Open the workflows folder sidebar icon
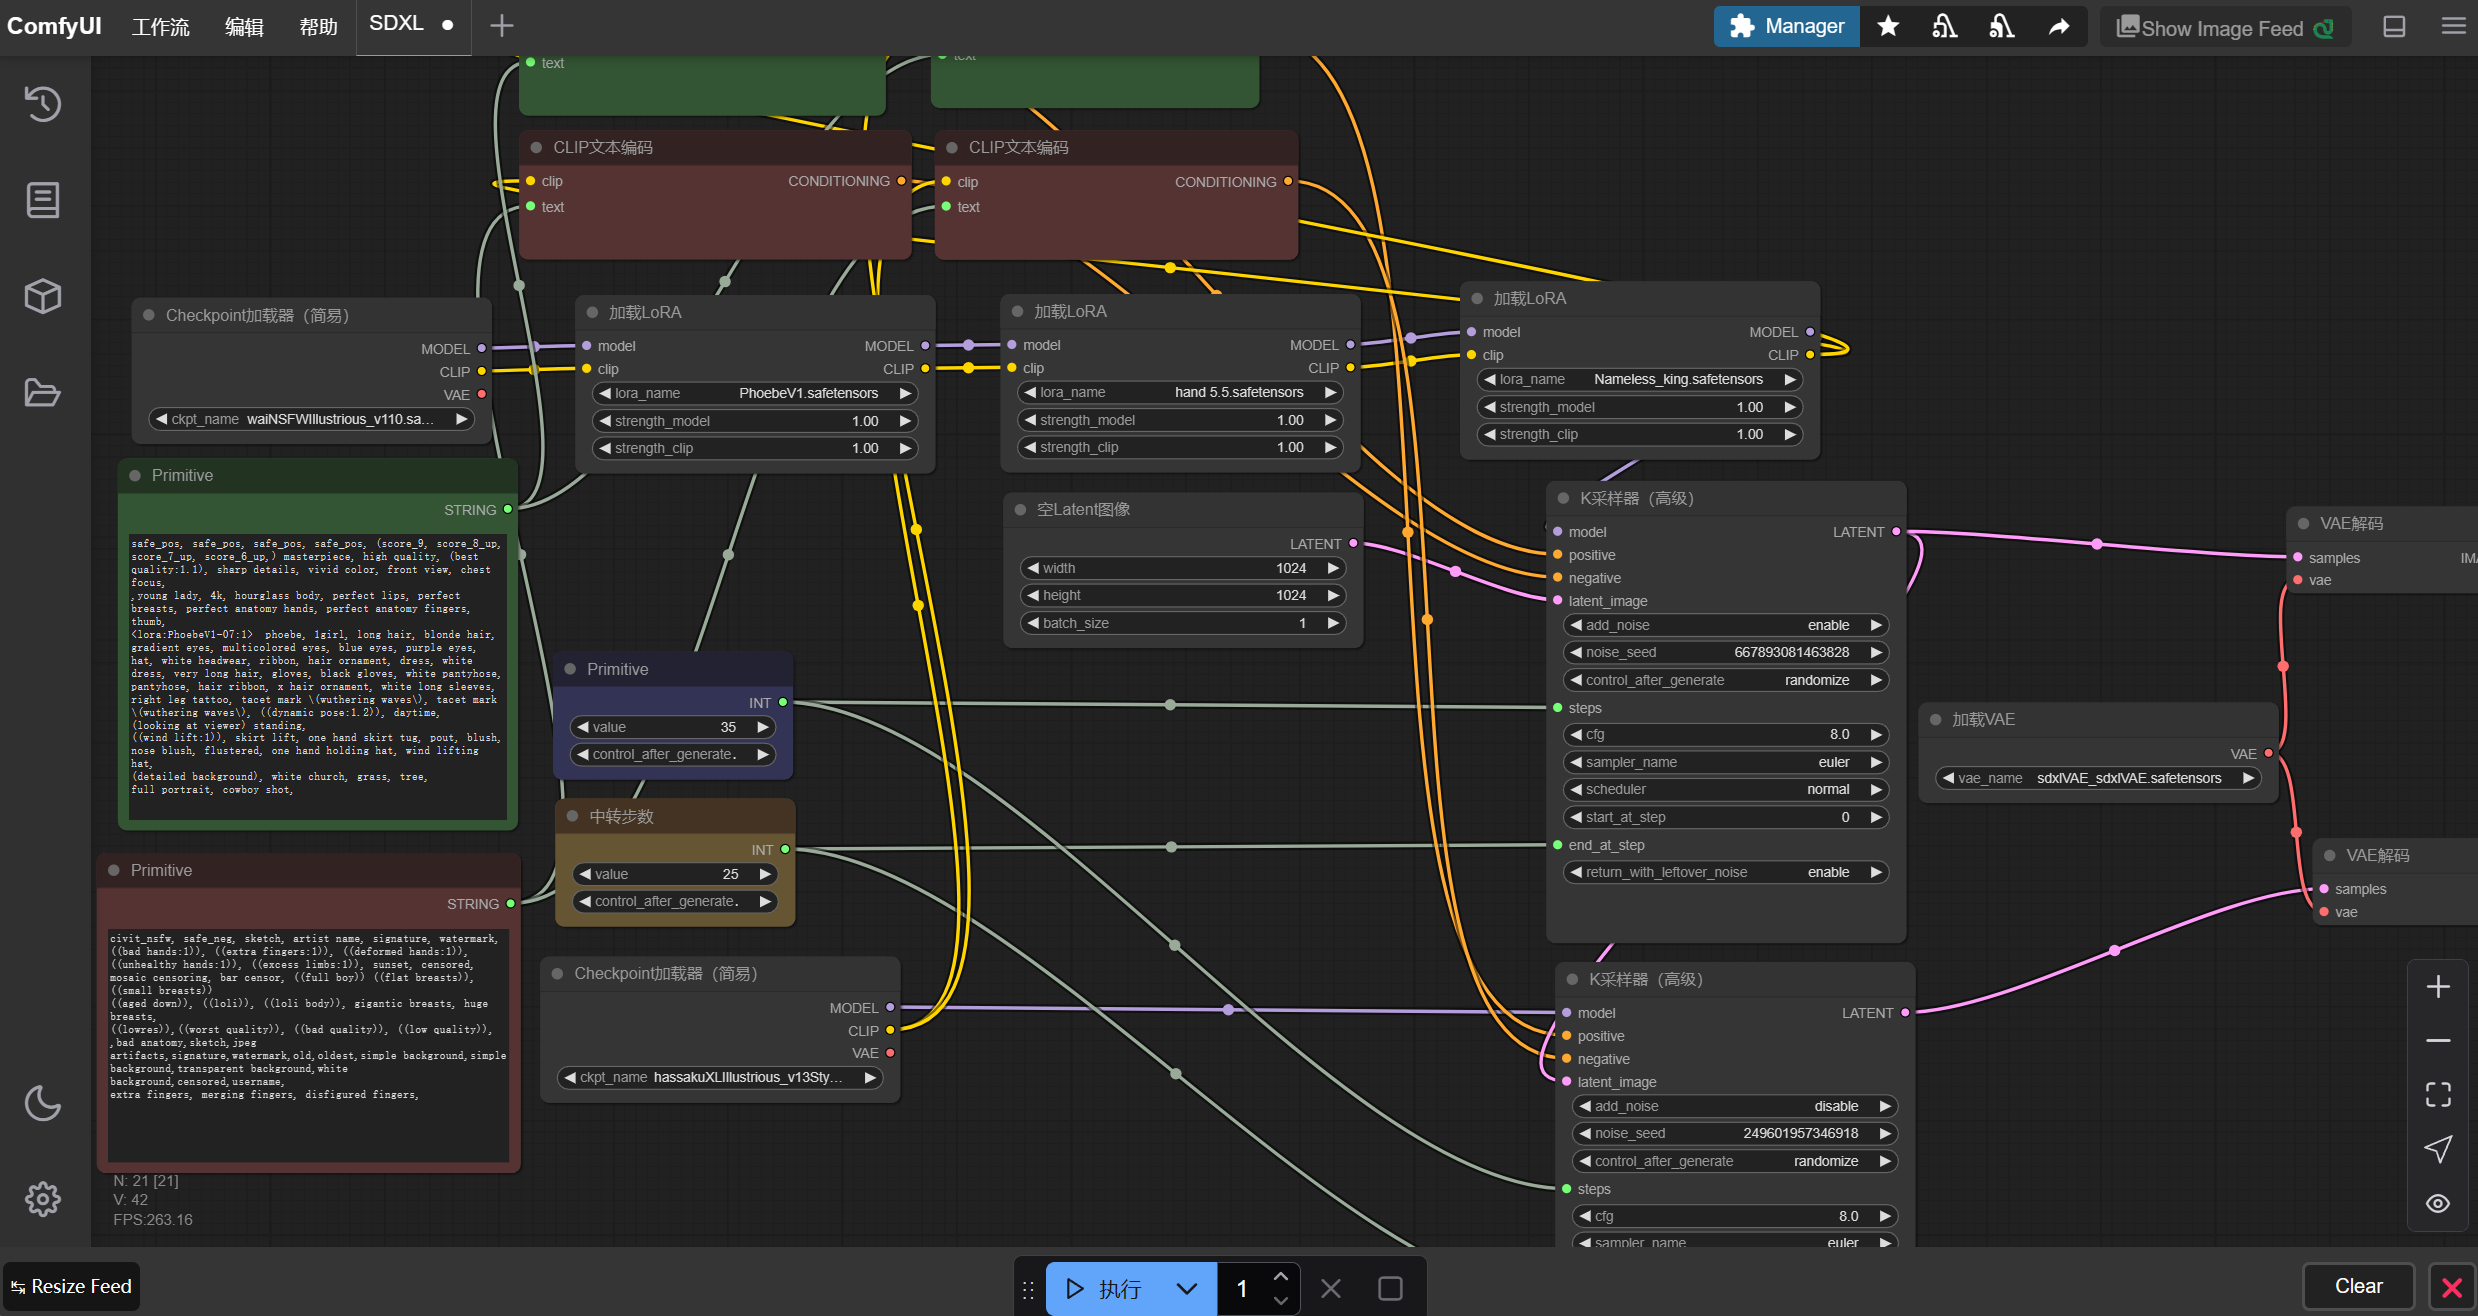Screen dimensions: 2478x1316 point(42,392)
